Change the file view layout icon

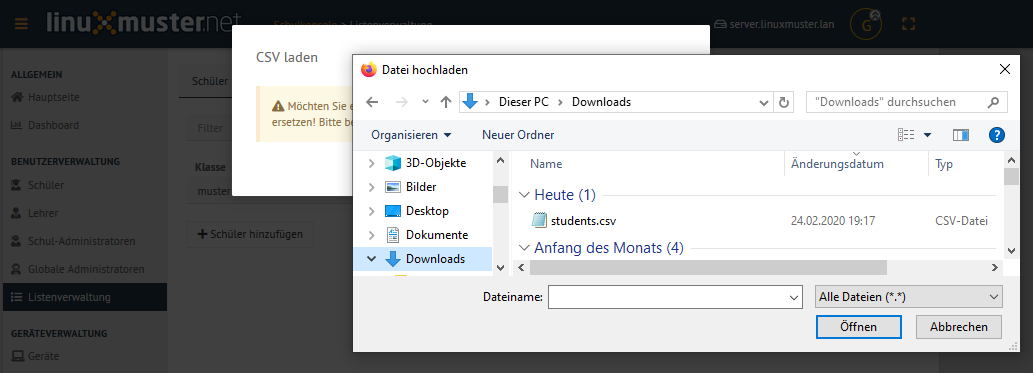pyautogui.click(x=907, y=135)
